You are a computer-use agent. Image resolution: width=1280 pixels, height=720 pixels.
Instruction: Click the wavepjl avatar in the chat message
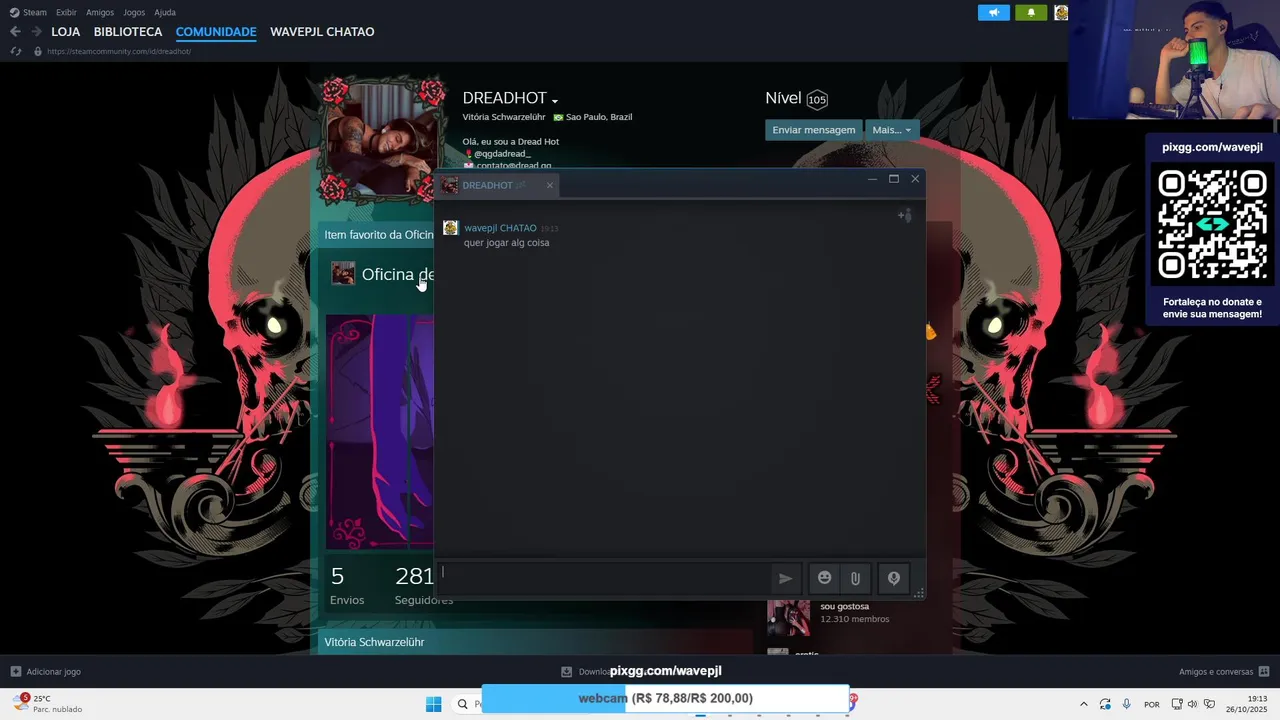pyautogui.click(x=450, y=228)
